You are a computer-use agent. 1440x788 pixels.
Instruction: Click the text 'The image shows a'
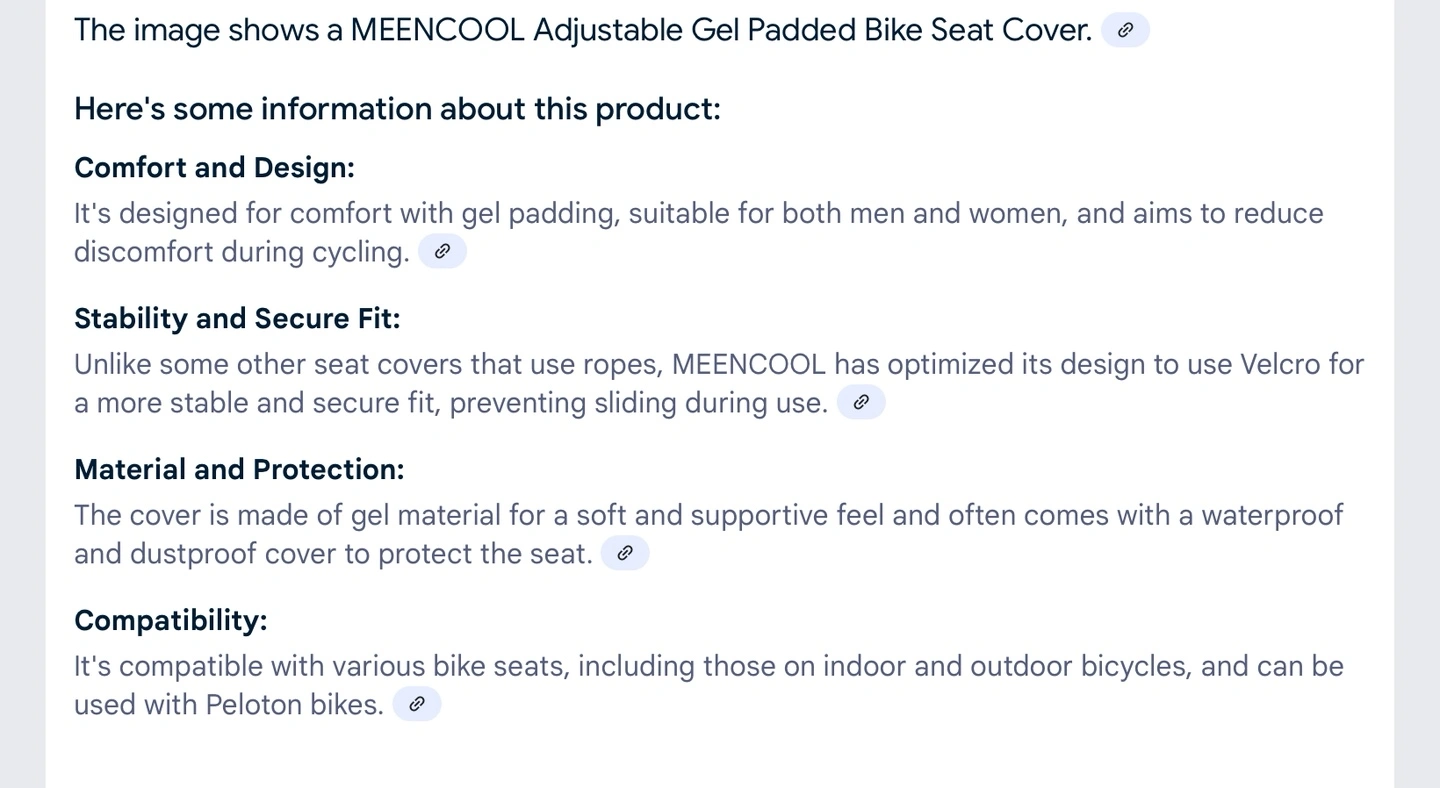point(208,30)
